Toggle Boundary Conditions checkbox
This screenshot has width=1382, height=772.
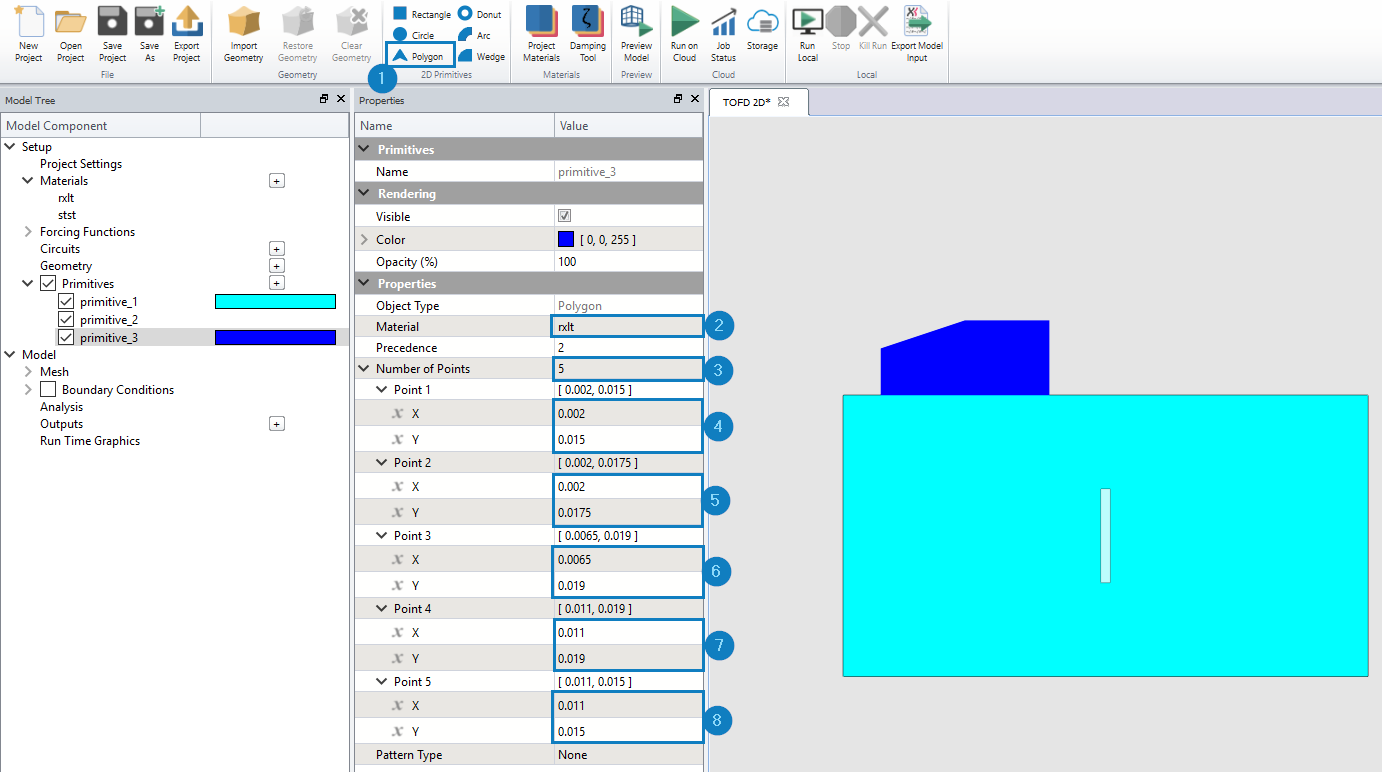coord(47,390)
